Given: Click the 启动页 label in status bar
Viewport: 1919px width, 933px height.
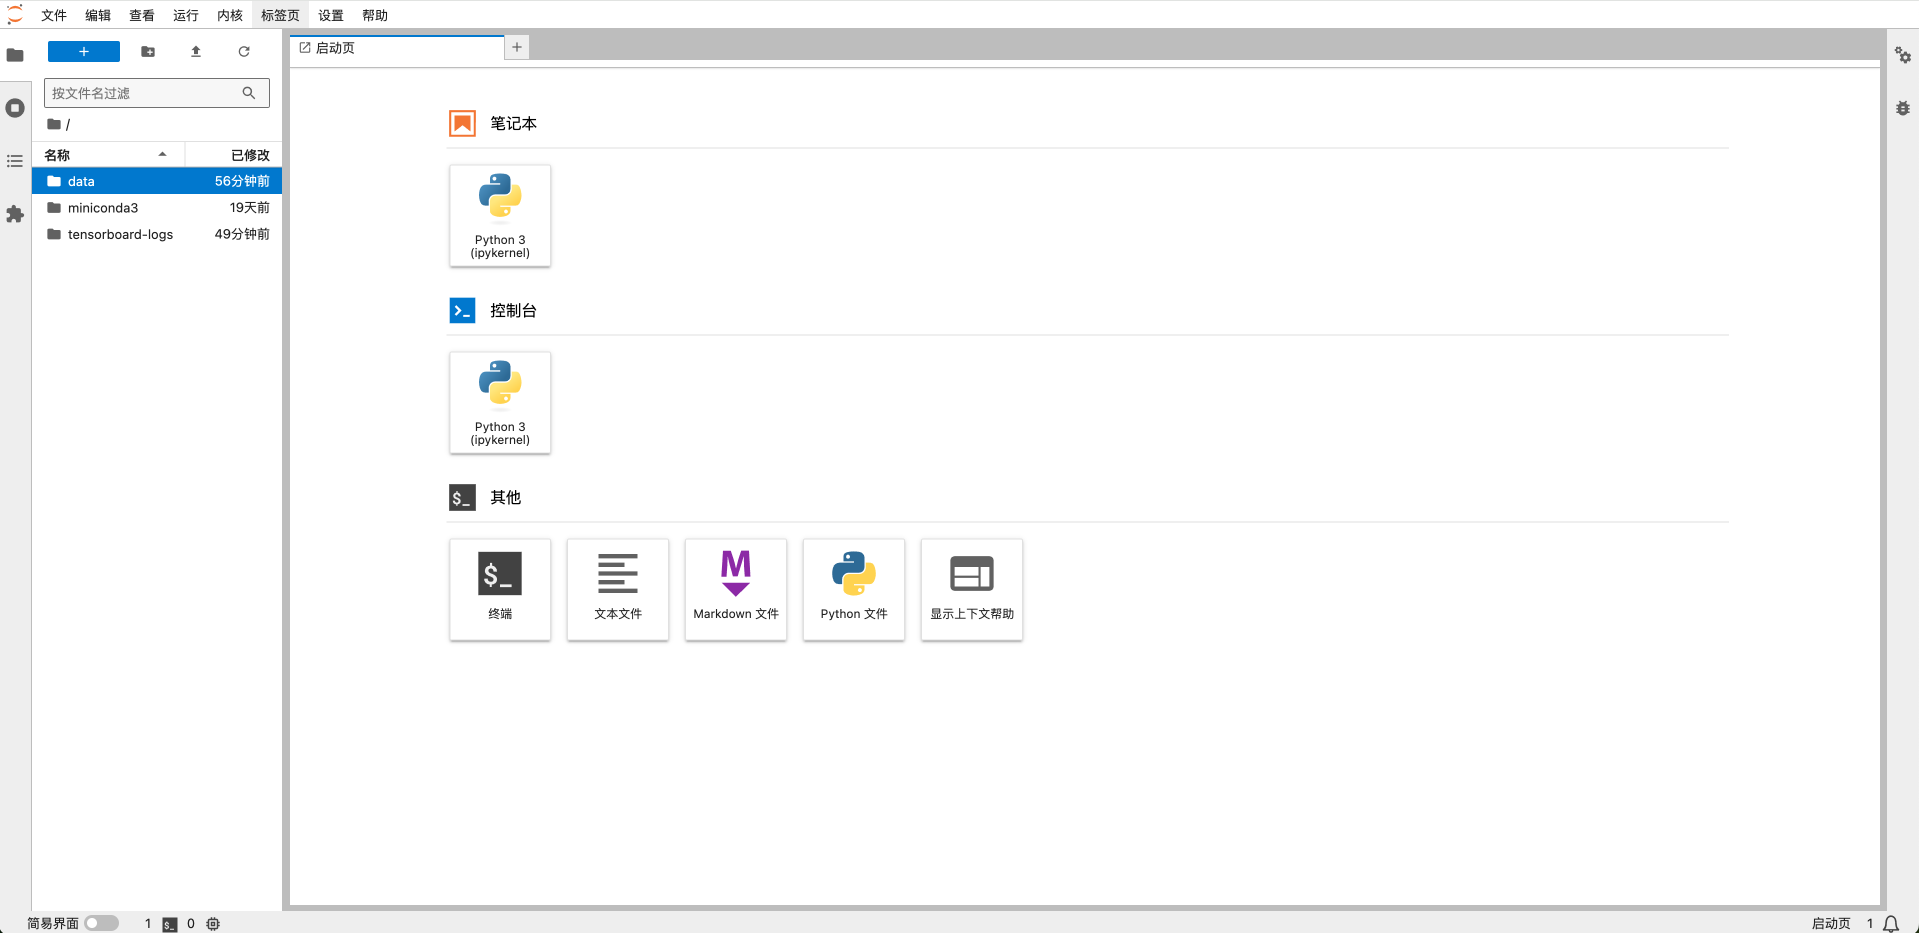Looking at the screenshot, I should coord(1831,924).
